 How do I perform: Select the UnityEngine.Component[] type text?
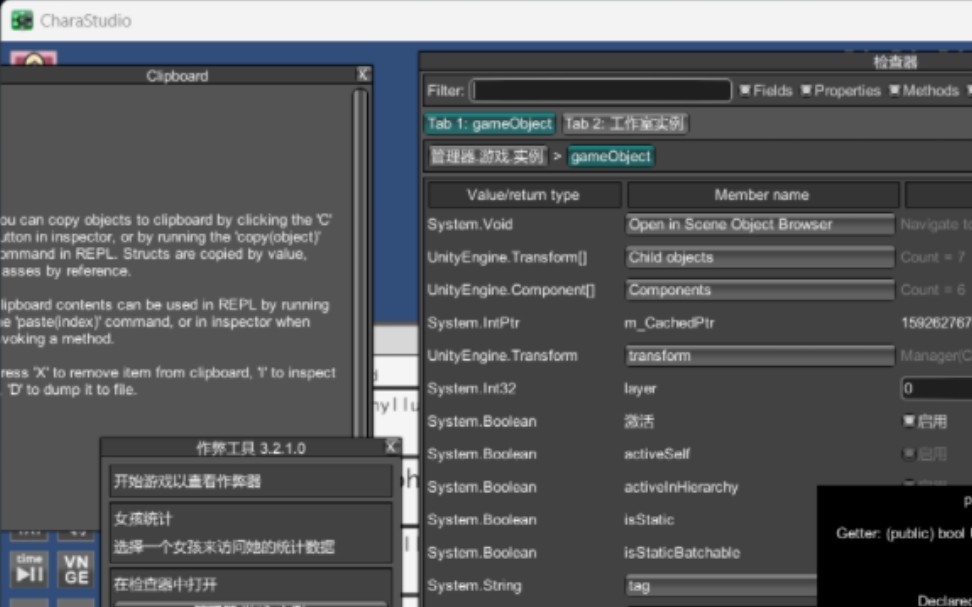[x=511, y=290]
